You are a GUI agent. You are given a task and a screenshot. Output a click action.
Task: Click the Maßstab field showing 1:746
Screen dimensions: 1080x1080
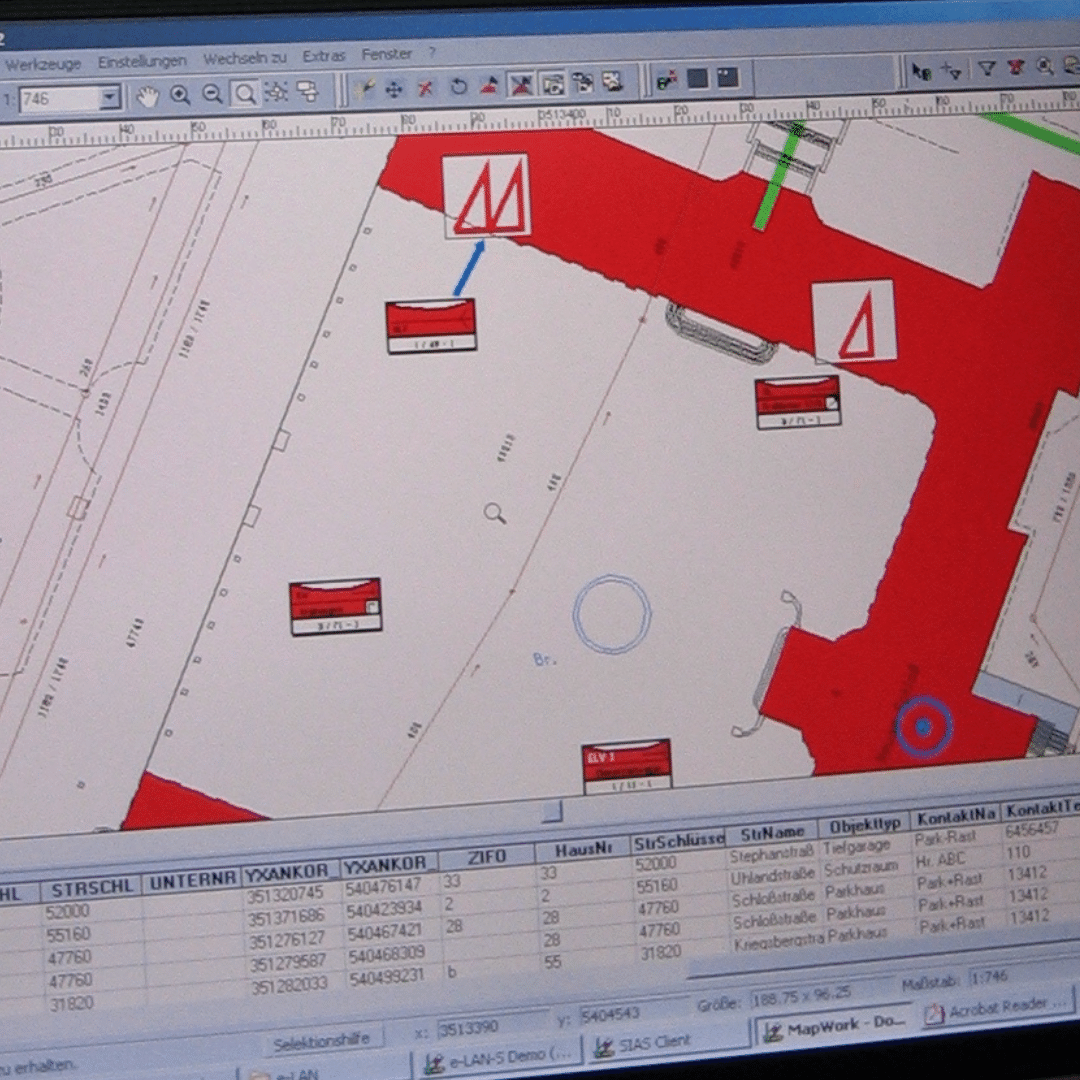pyautogui.click(x=1019, y=975)
